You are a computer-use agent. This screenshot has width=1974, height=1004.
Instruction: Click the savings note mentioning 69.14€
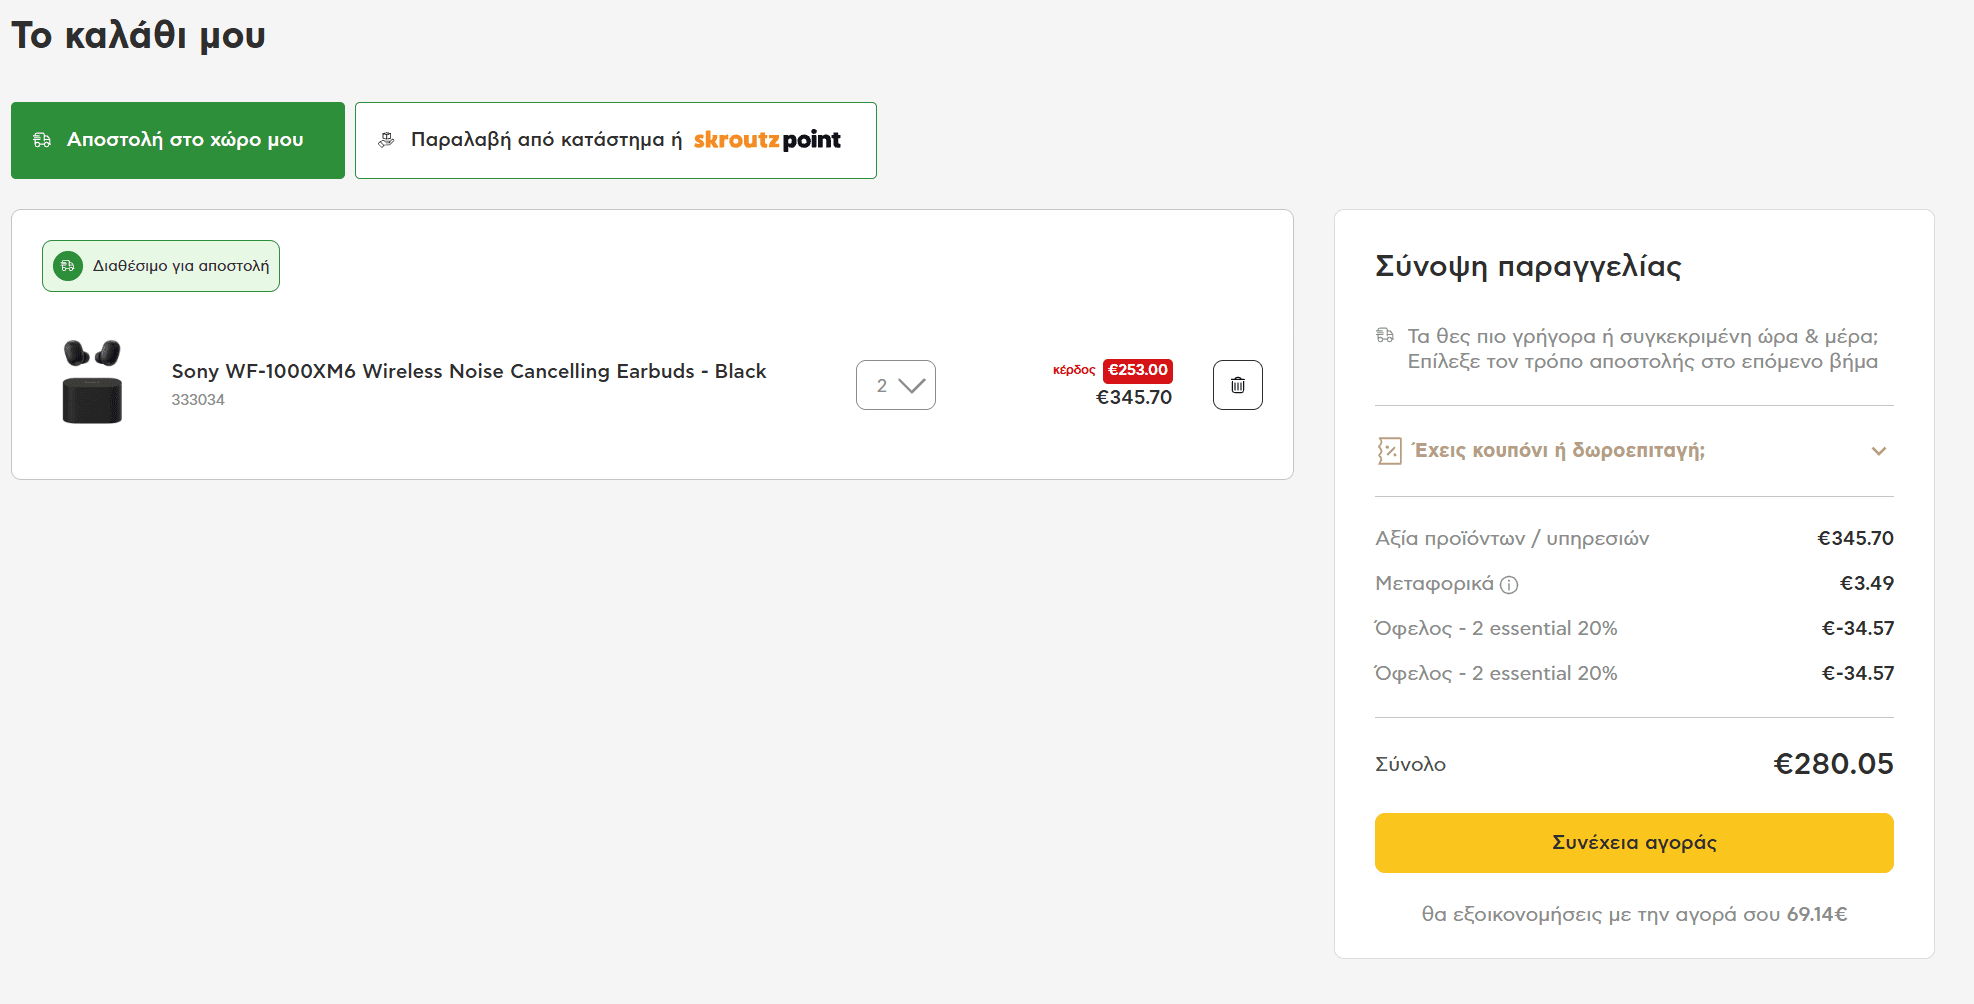click(1634, 914)
